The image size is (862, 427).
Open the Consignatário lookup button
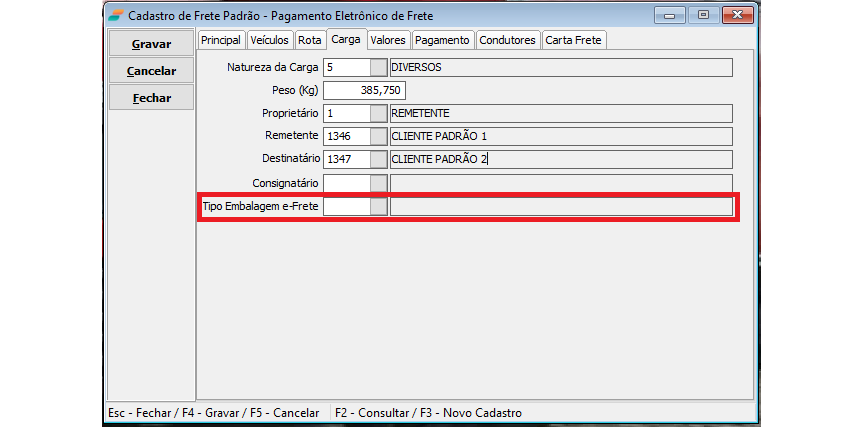pyautogui.click(x=378, y=183)
